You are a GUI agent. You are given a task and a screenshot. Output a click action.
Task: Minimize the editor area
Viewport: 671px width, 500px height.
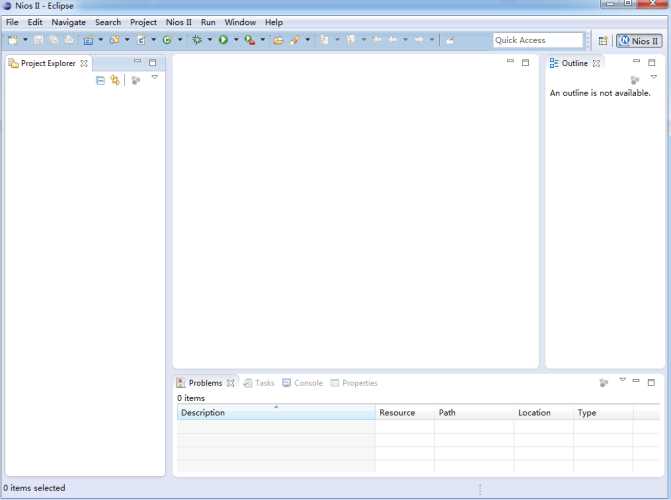point(510,61)
